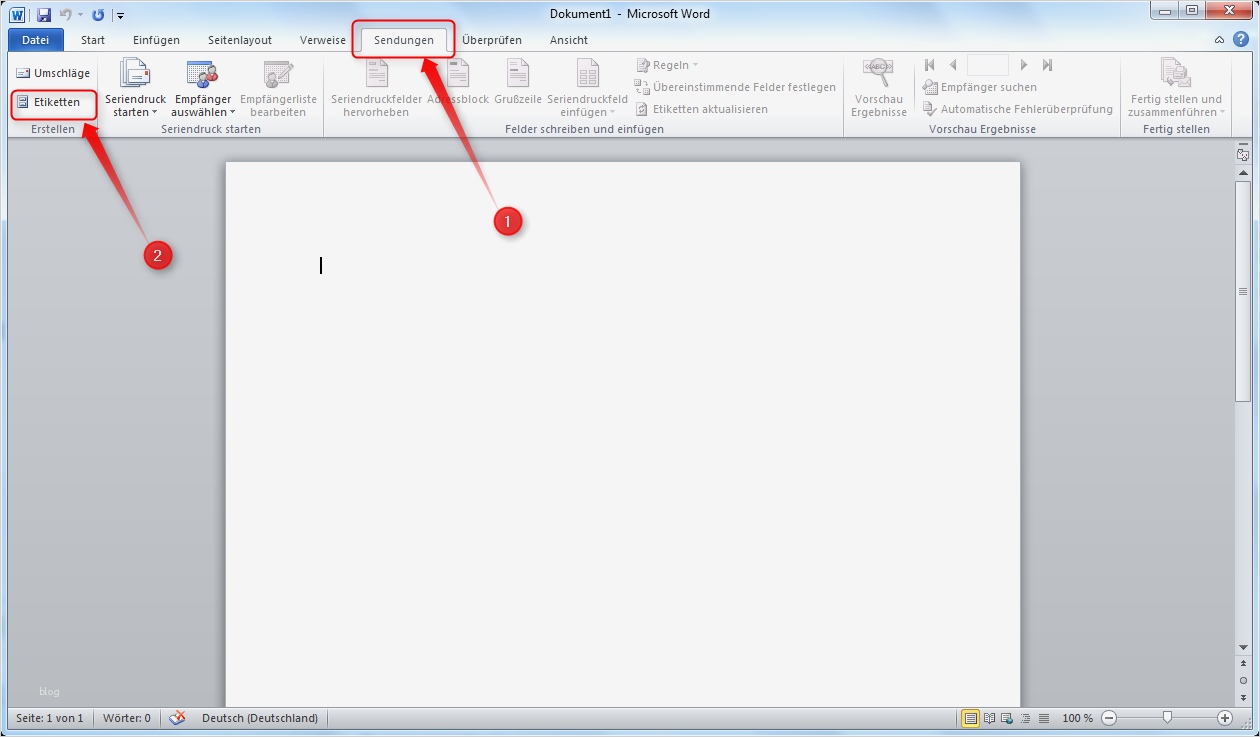
Task: Go to previous record arrow
Action: [953, 65]
